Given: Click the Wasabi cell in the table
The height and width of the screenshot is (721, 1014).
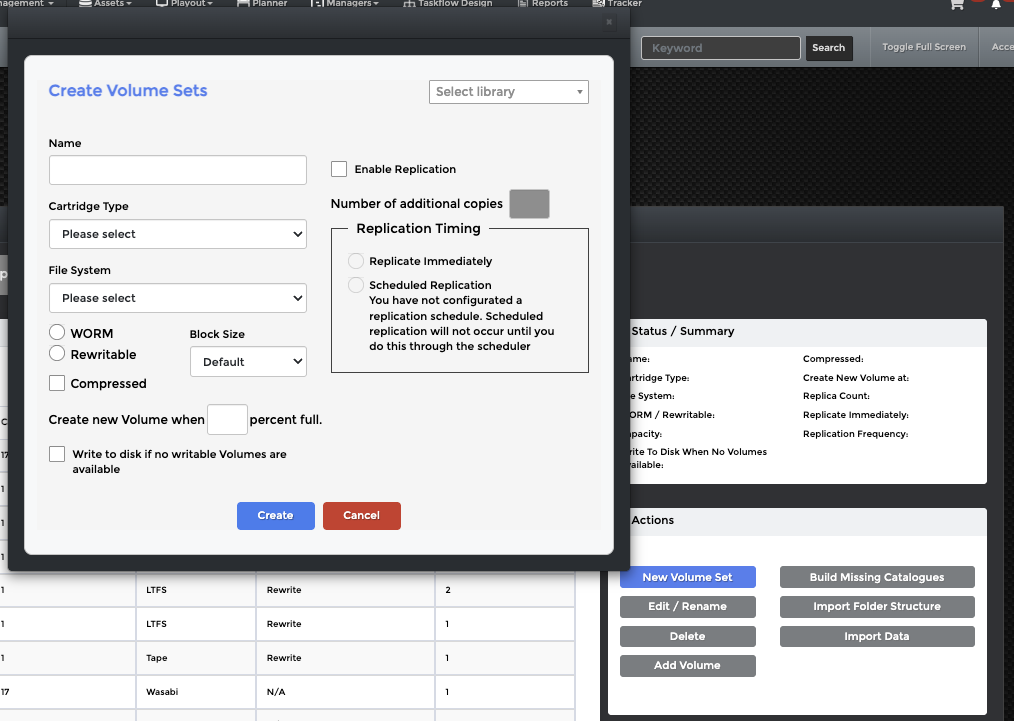Looking at the screenshot, I should pos(196,692).
